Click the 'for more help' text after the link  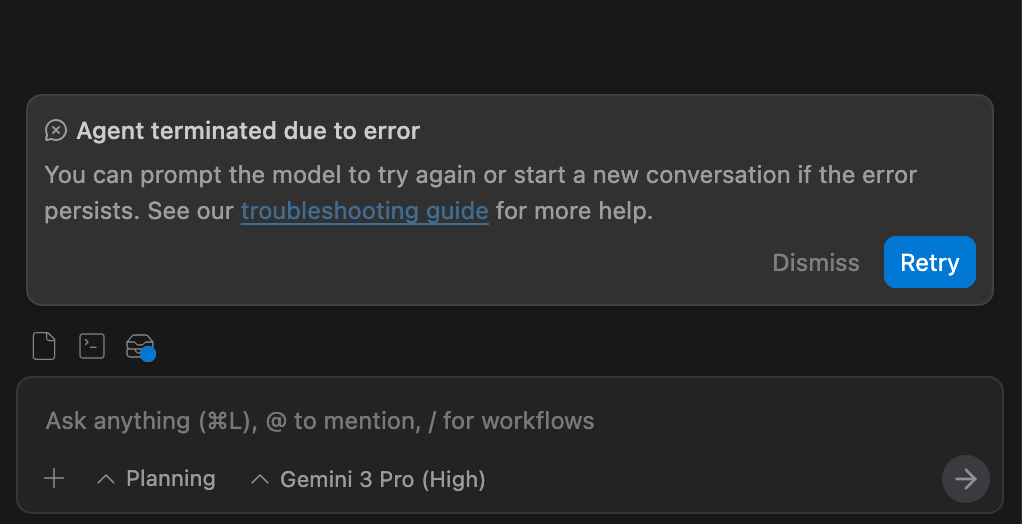(x=574, y=211)
